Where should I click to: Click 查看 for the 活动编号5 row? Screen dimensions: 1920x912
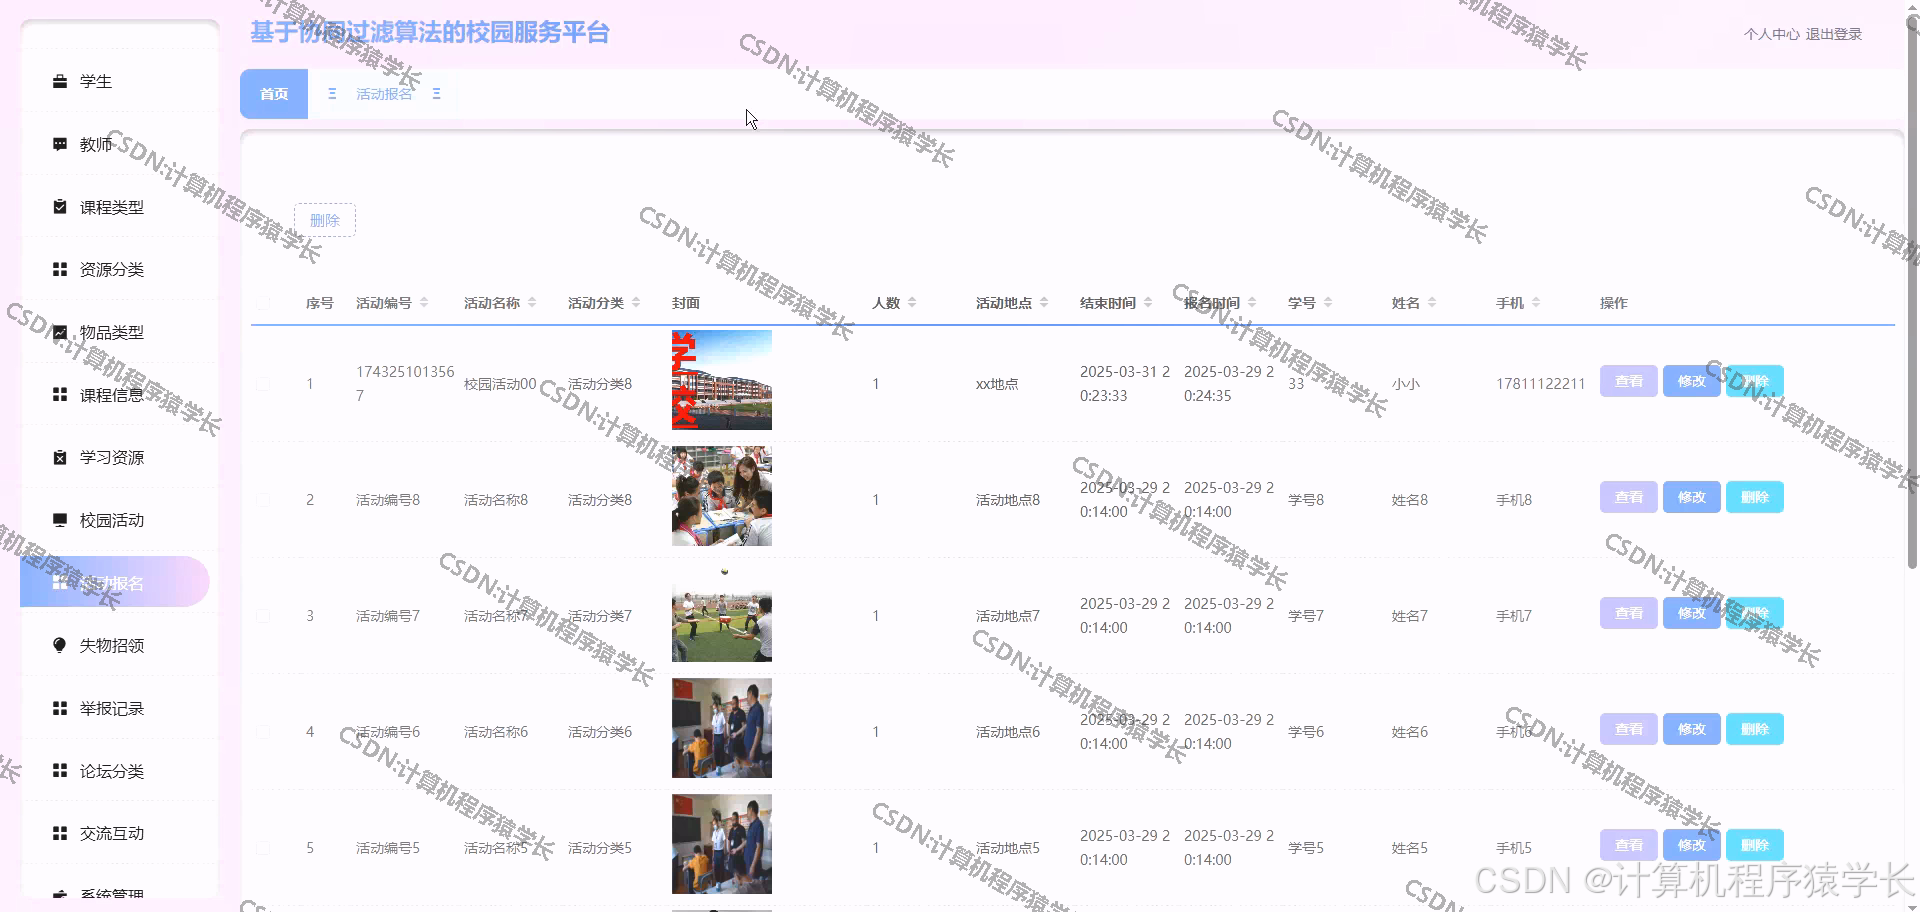(1628, 845)
